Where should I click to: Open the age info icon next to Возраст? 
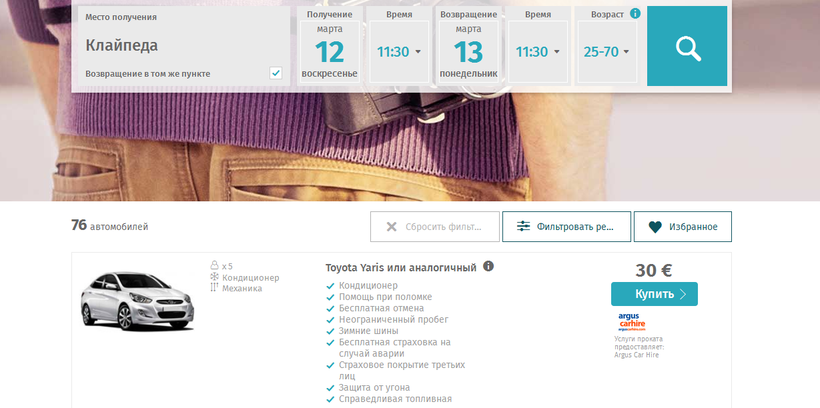tap(635, 14)
